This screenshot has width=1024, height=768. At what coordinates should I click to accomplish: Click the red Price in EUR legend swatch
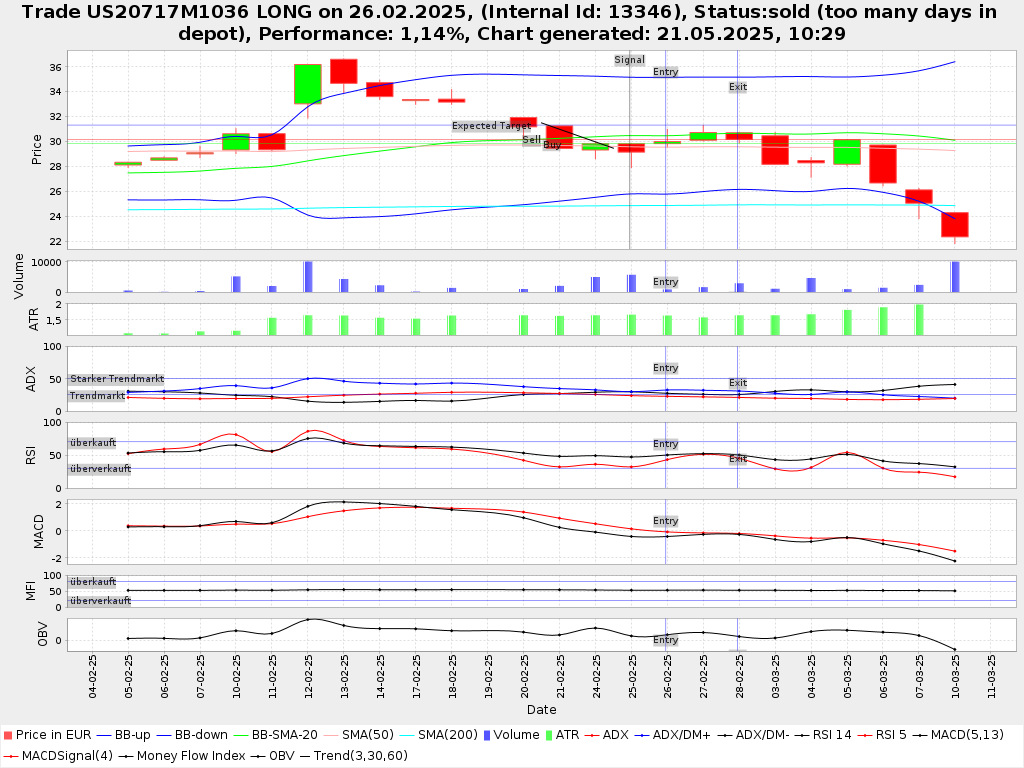pos(8,735)
